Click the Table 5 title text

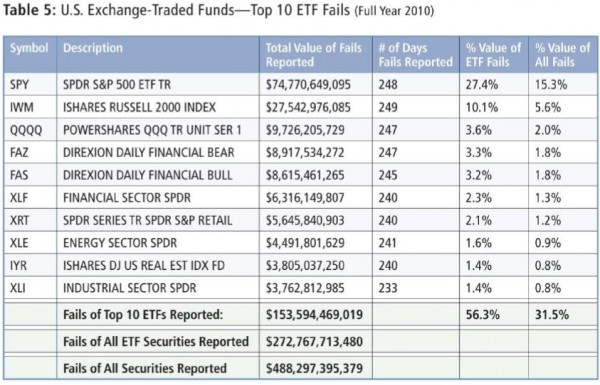point(218,10)
